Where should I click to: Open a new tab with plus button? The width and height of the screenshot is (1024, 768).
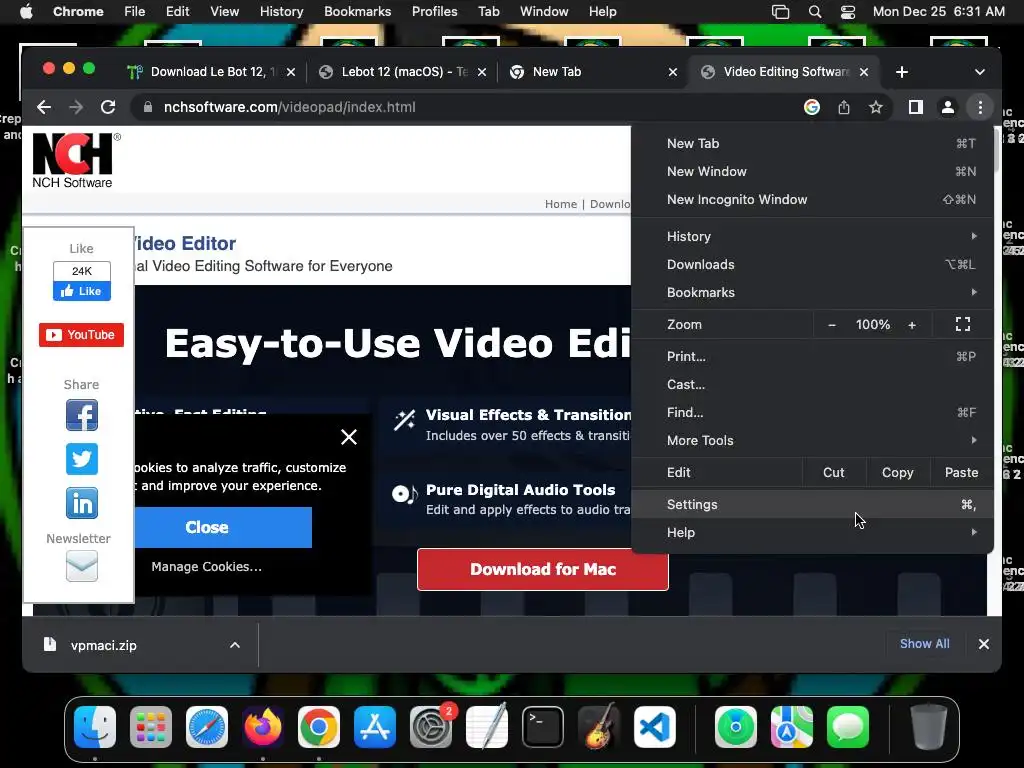[x=902, y=72]
